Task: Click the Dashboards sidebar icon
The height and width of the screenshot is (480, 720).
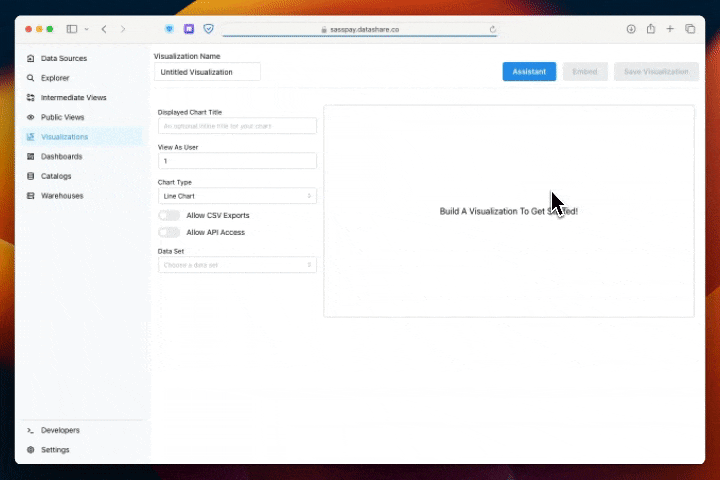Action: [x=31, y=156]
